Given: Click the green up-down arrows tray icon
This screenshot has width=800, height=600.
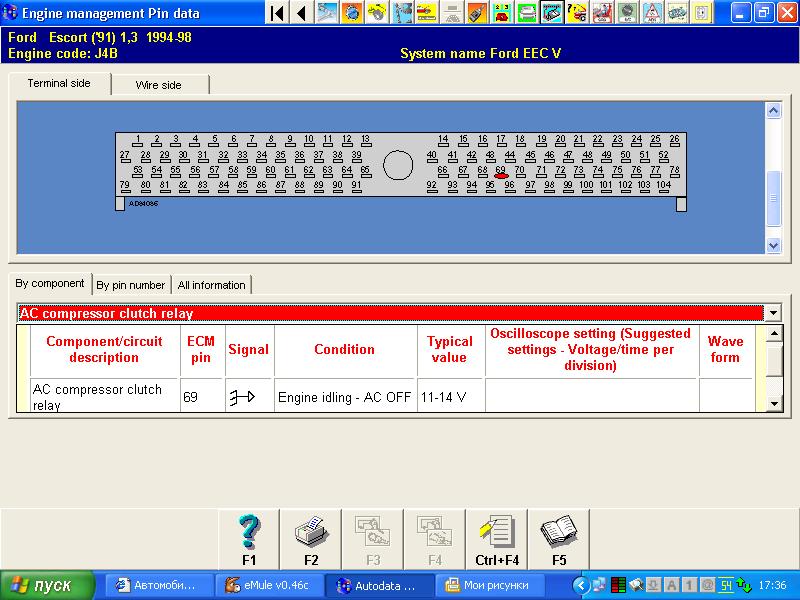Looking at the screenshot, I should click(x=744, y=585).
